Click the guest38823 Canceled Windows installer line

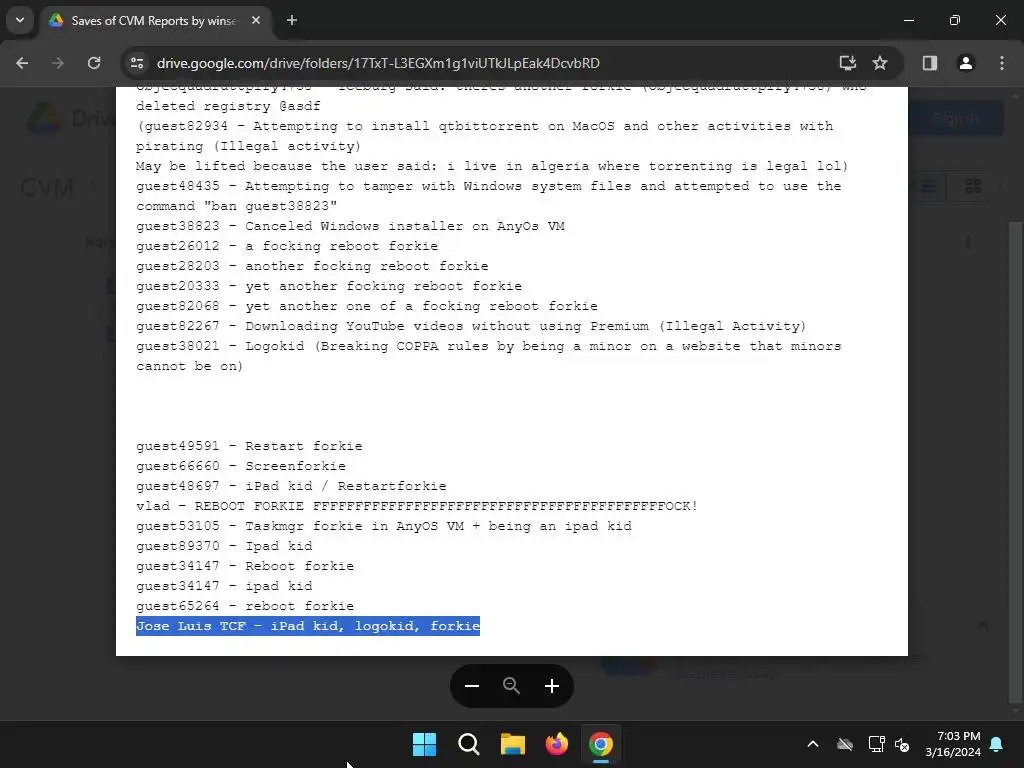click(350, 226)
